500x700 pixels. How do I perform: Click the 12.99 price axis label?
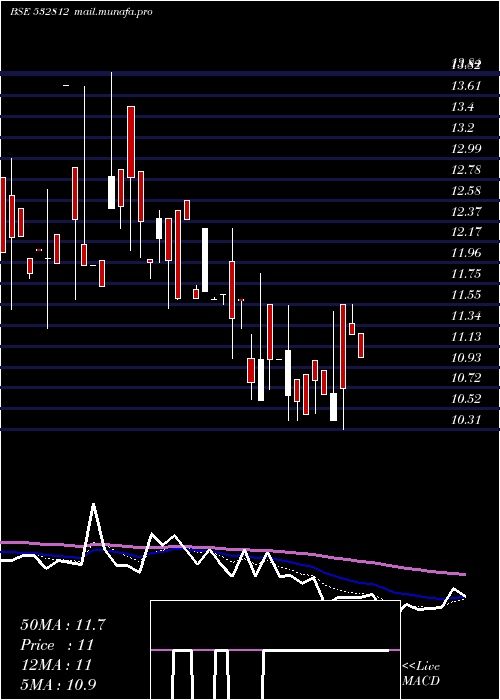[466, 149]
